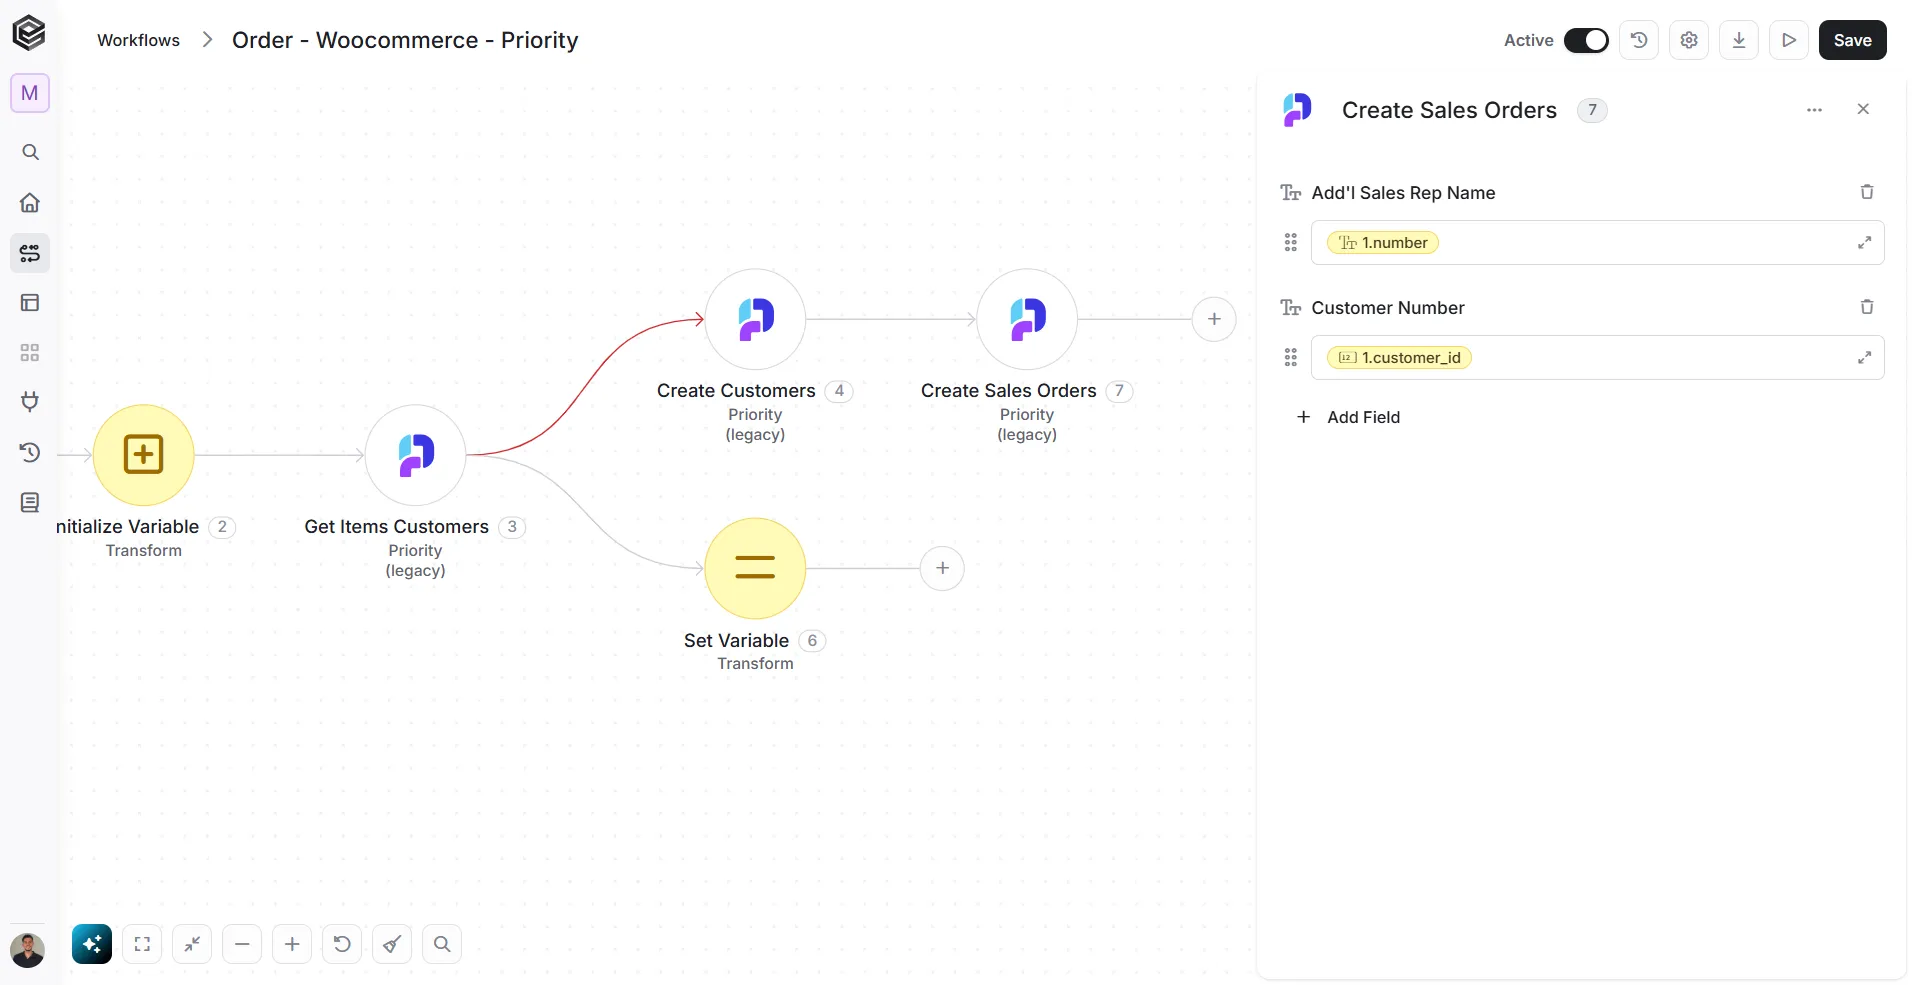The width and height of the screenshot is (1912, 985).
Task: Run the workflow with play icon
Action: [x=1789, y=40]
